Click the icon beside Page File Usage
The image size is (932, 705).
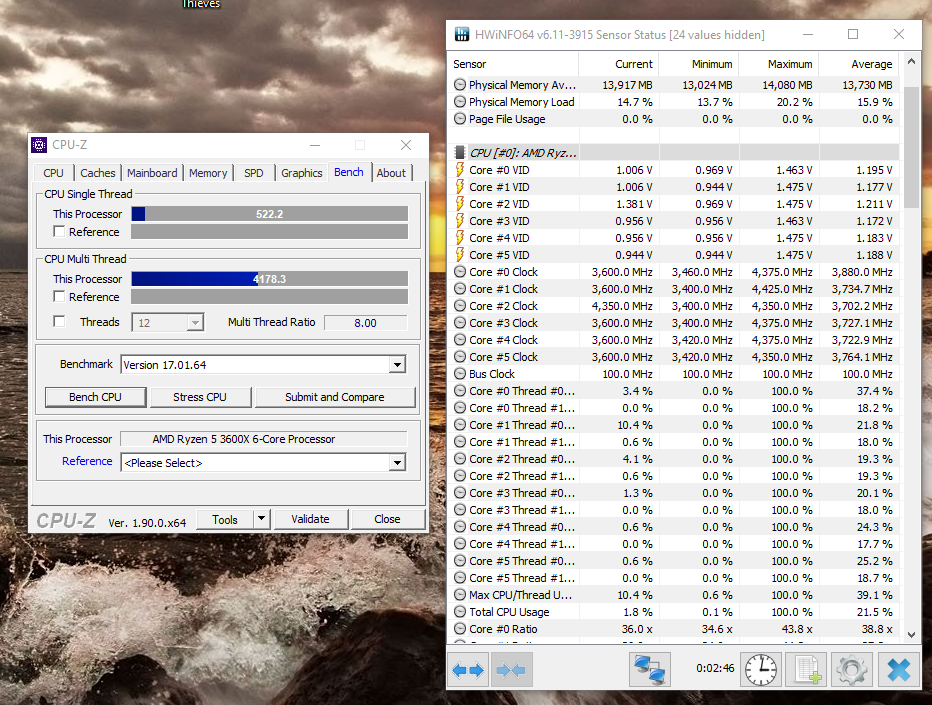[x=459, y=119]
